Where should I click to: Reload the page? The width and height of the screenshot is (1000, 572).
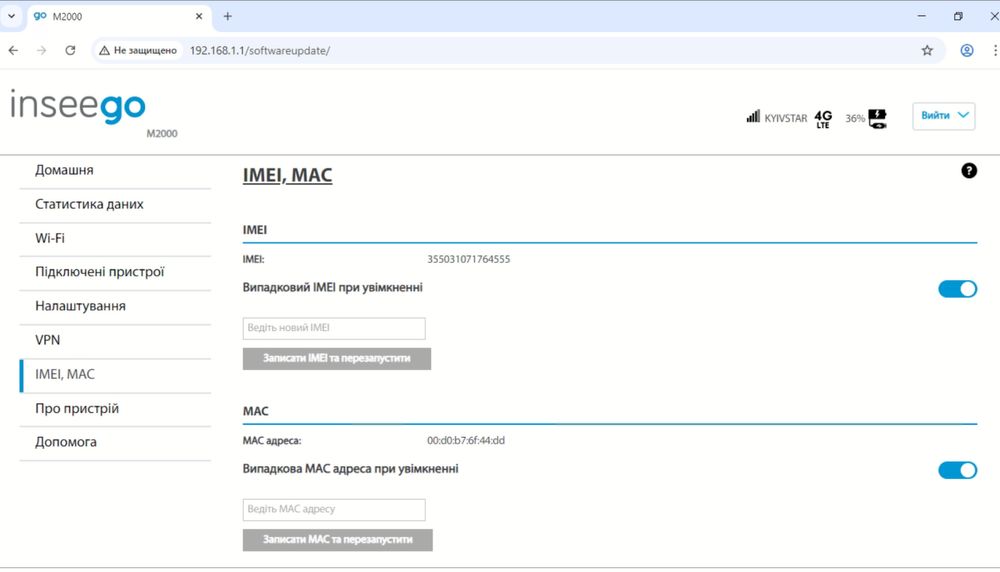pos(70,50)
